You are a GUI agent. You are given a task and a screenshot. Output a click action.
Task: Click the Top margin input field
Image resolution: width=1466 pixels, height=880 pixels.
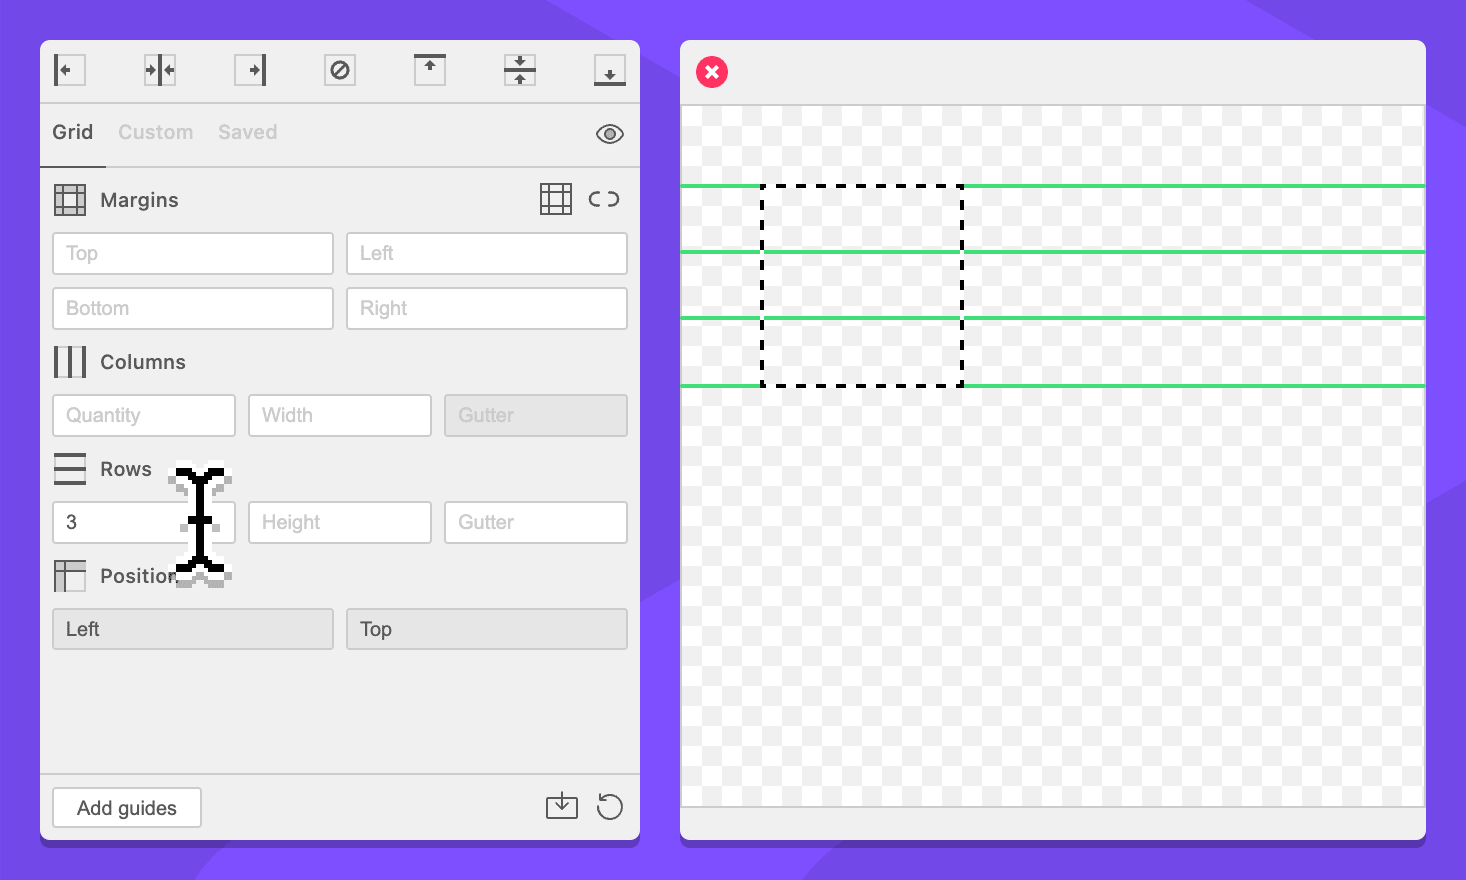pos(193,254)
